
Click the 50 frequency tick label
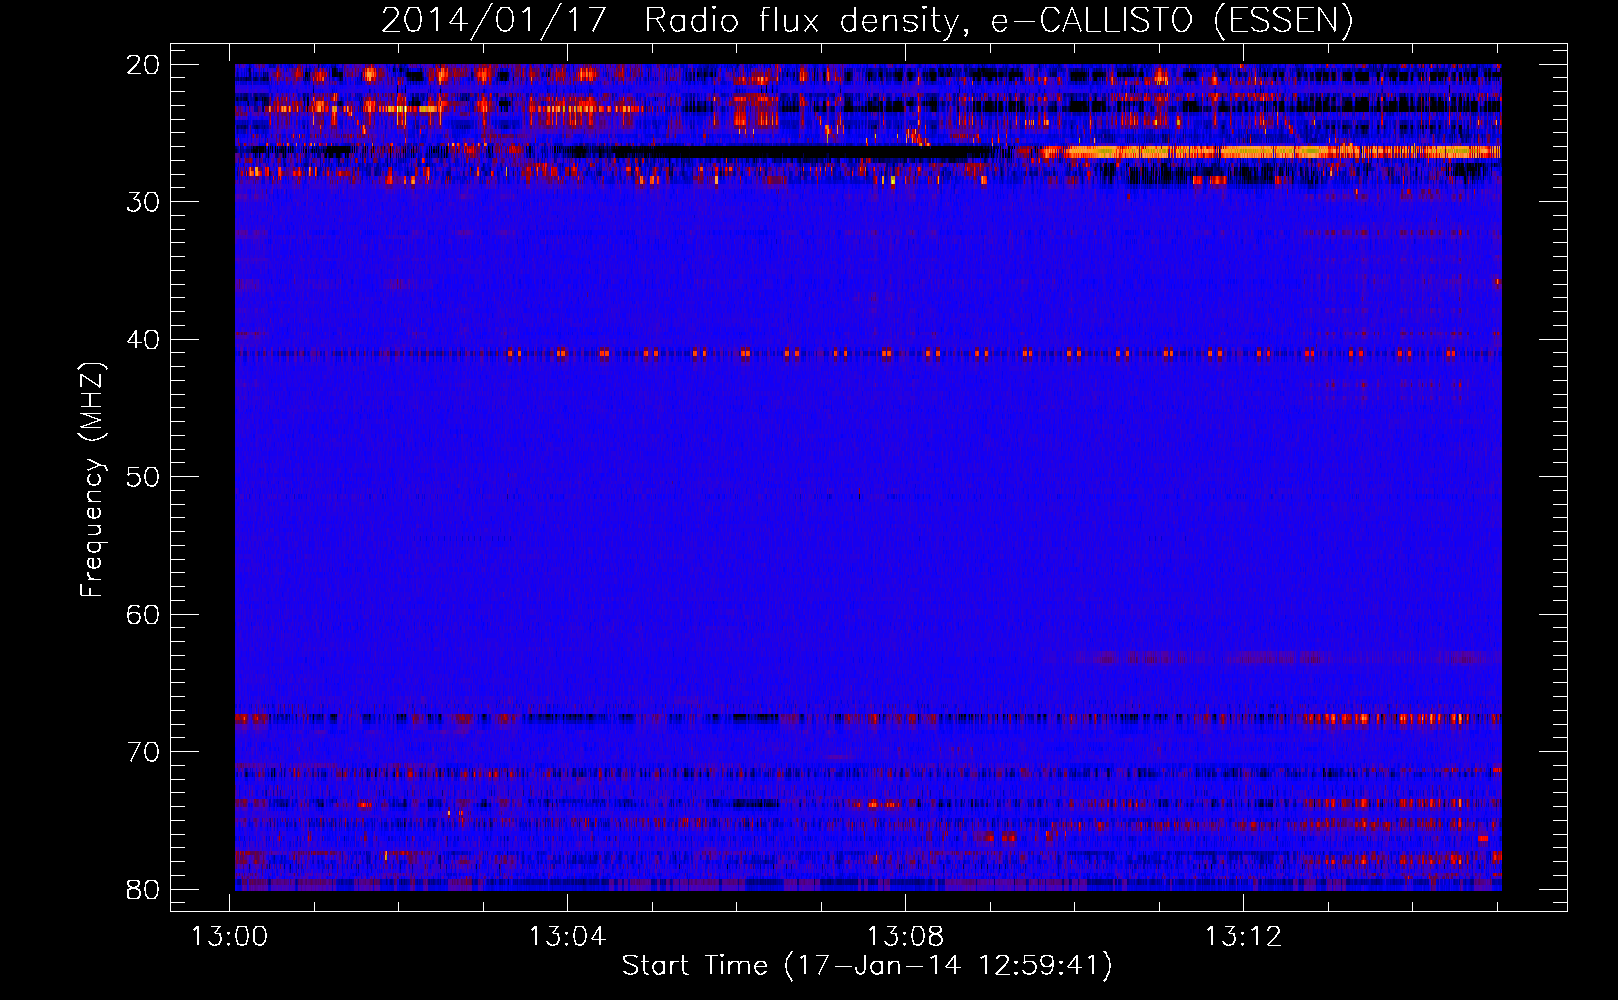[144, 477]
